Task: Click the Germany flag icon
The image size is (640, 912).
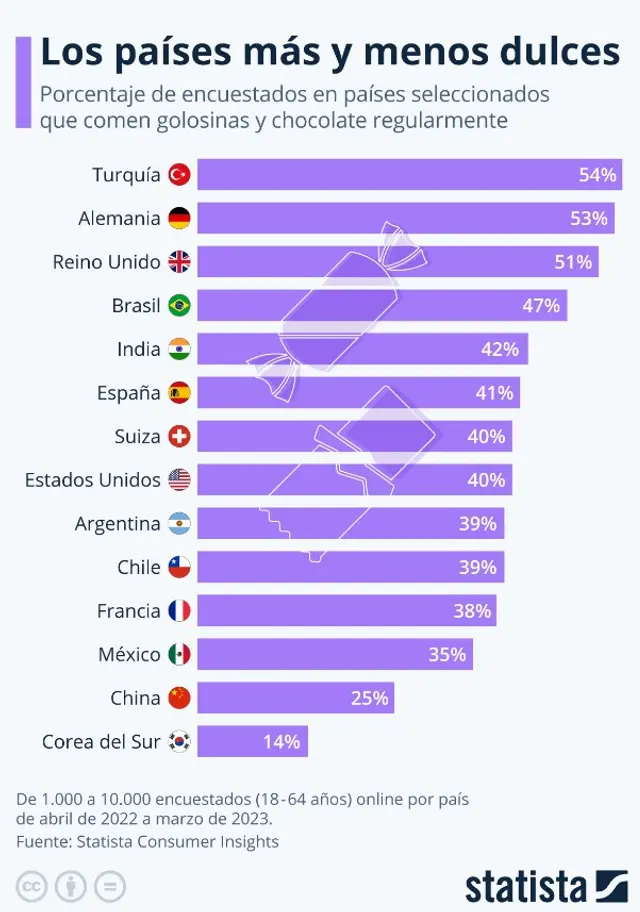Action: [179, 218]
